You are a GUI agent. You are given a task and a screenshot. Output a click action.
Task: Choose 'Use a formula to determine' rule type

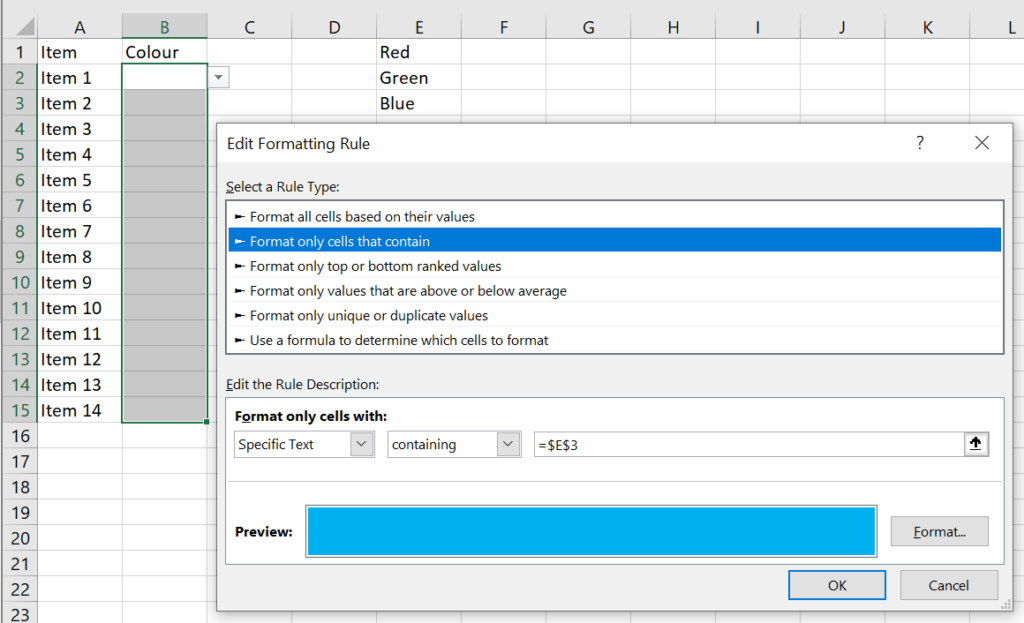click(x=399, y=340)
